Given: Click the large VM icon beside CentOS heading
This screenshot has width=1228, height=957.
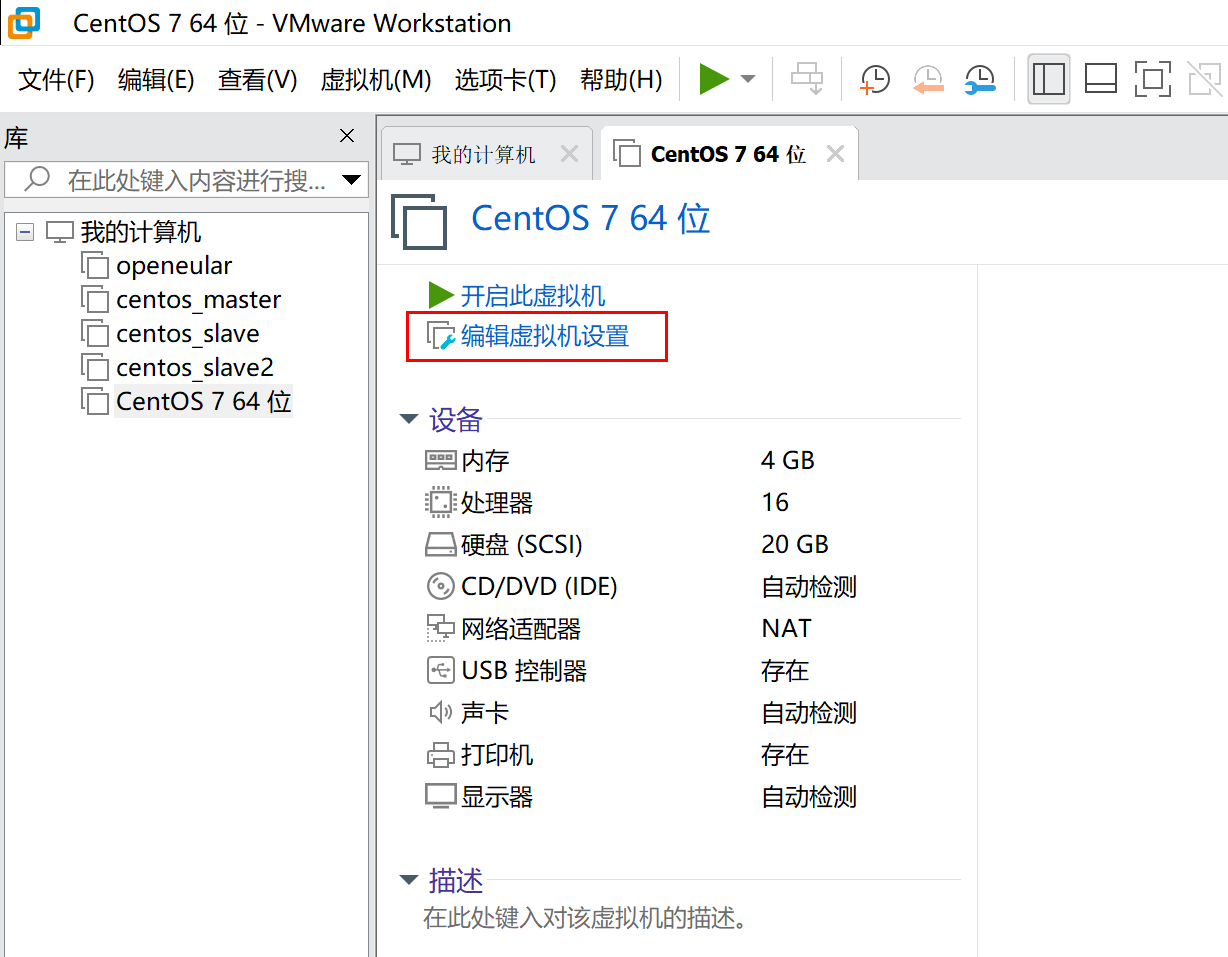Looking at the screenshot, I should click(419, 221).
